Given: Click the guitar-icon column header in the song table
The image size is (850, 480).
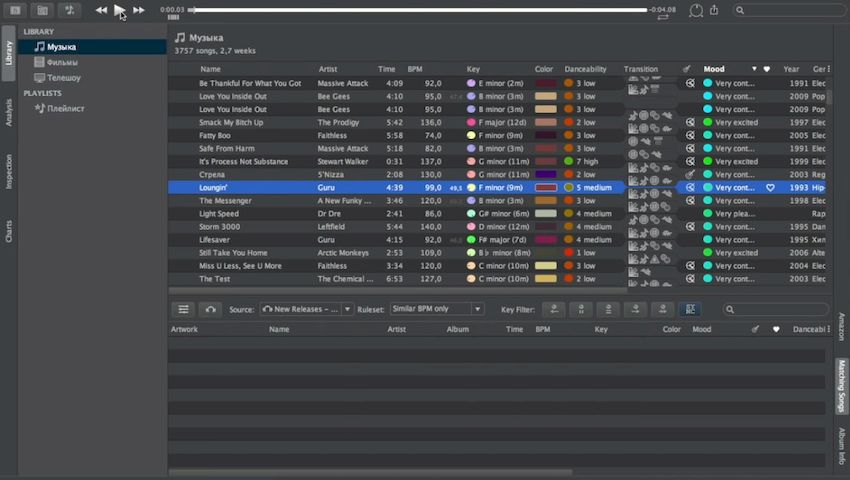Looking at the screenshot, I should (x=686, y=69).
